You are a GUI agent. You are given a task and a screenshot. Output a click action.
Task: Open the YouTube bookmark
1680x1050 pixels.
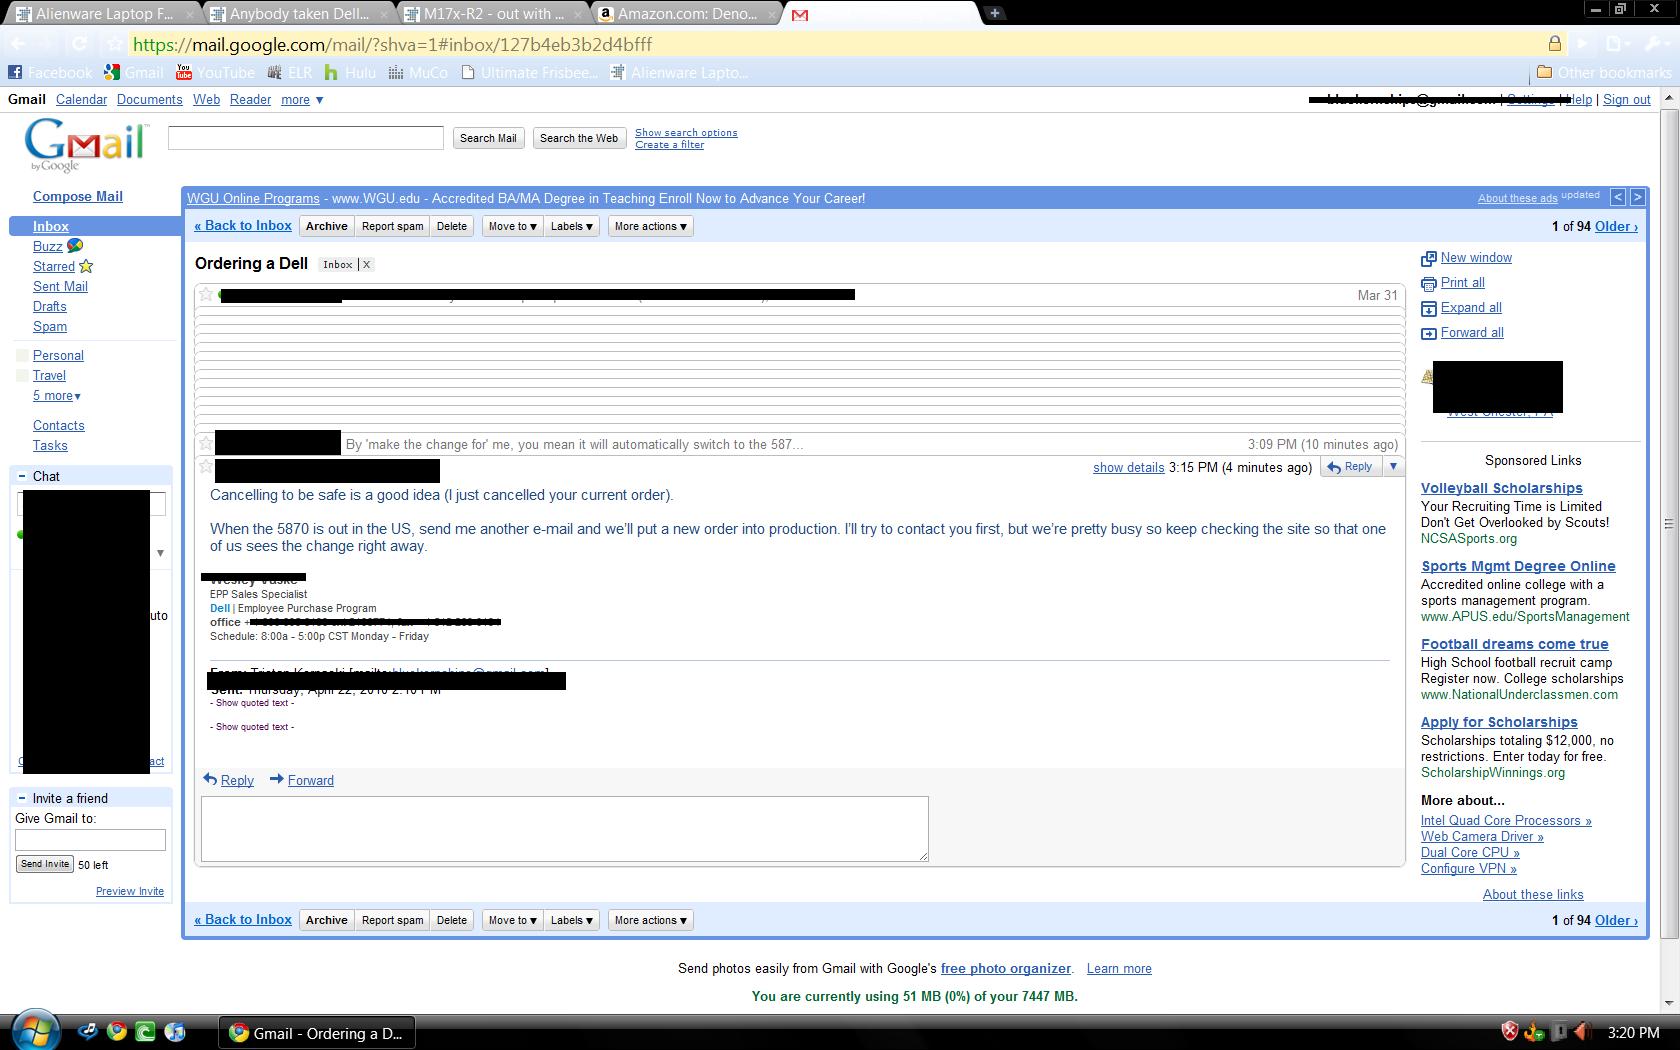(215, 73)
